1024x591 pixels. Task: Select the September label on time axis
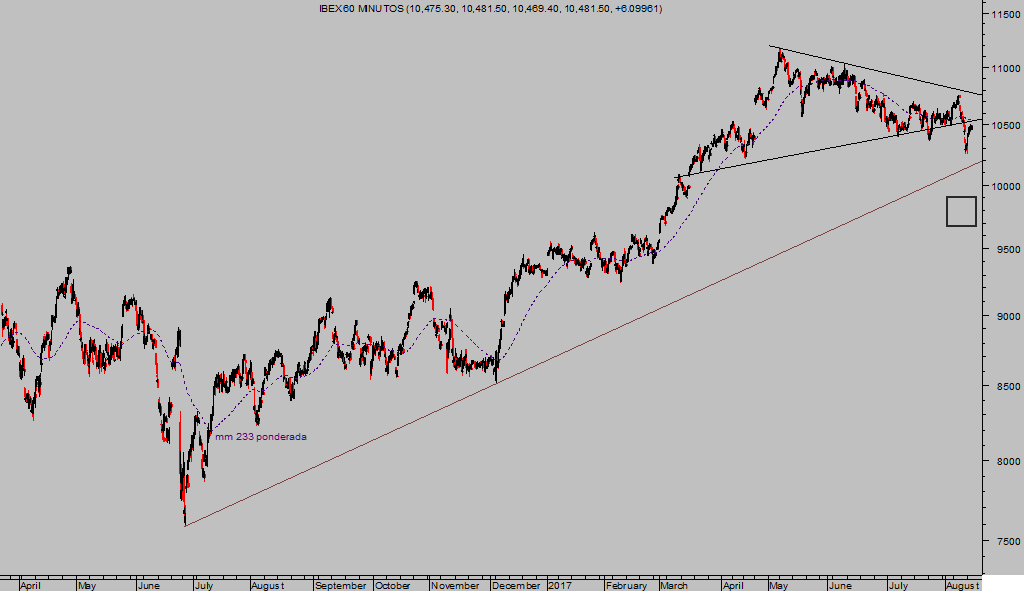click(340, 585)
